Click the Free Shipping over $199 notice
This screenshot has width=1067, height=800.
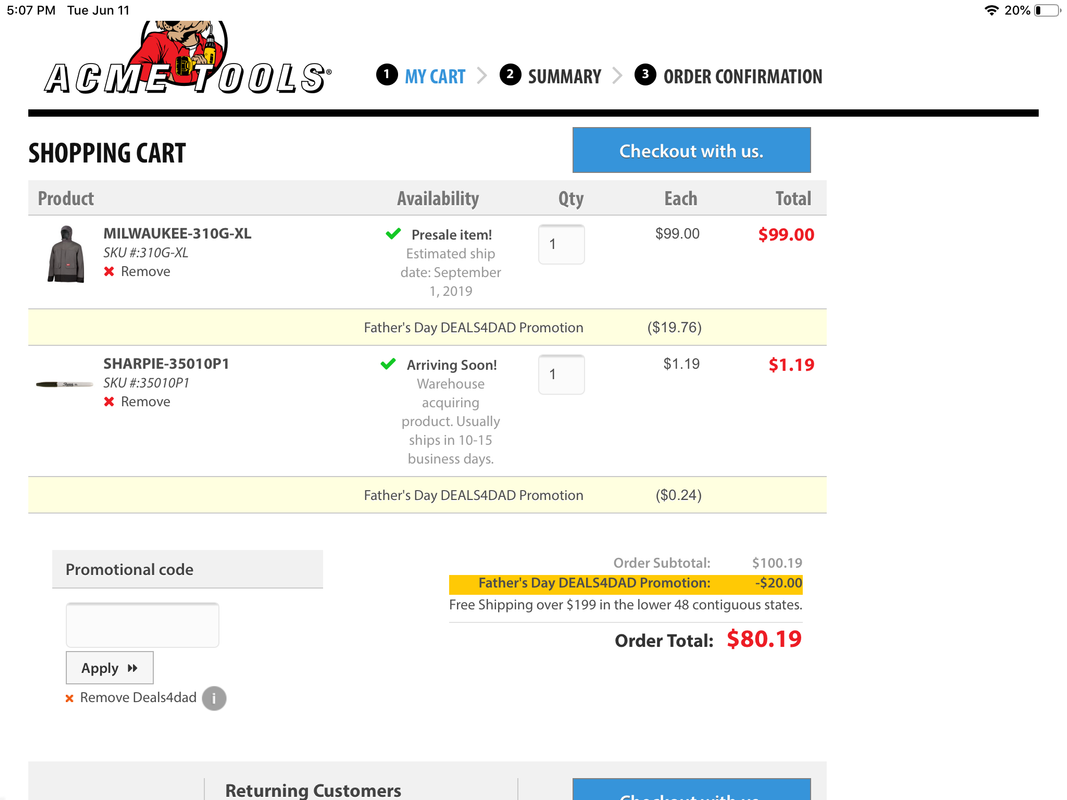(x=625, y=605)
